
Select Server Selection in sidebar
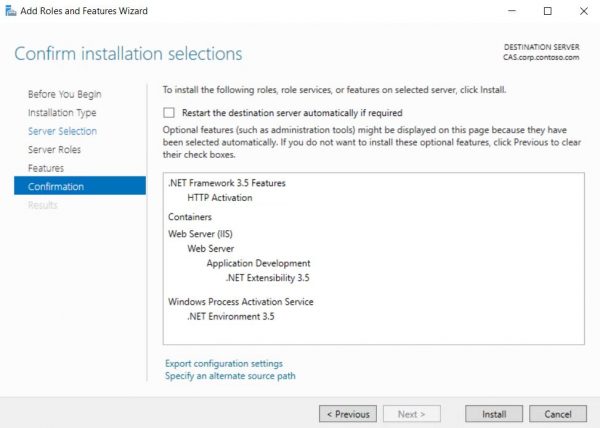62,131
